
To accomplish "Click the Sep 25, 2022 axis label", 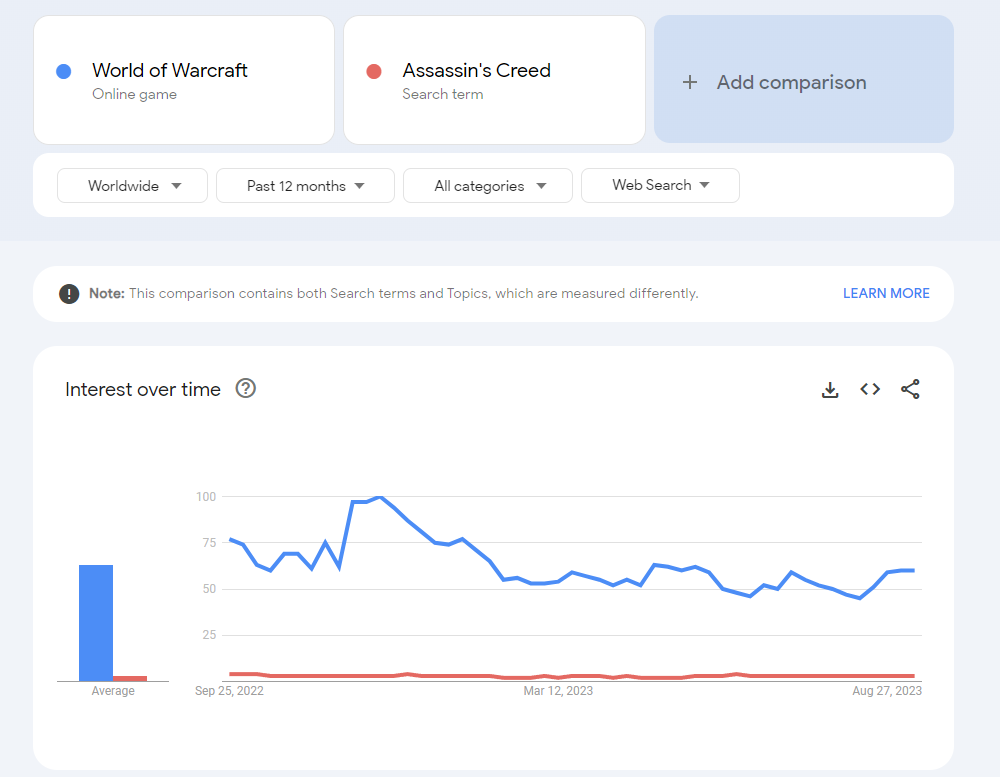I will (x=229, y=691).
